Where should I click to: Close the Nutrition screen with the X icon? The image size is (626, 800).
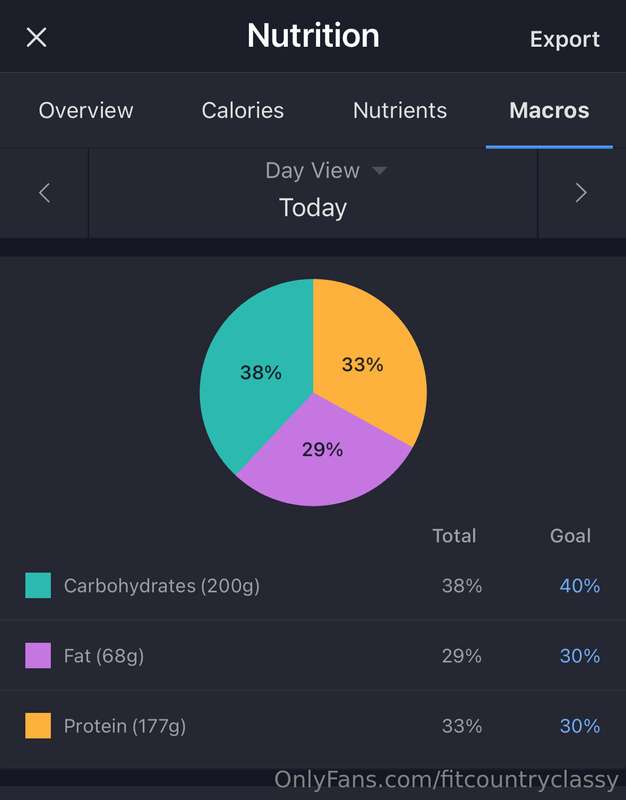pyautogui.click(x=36, y=37)
